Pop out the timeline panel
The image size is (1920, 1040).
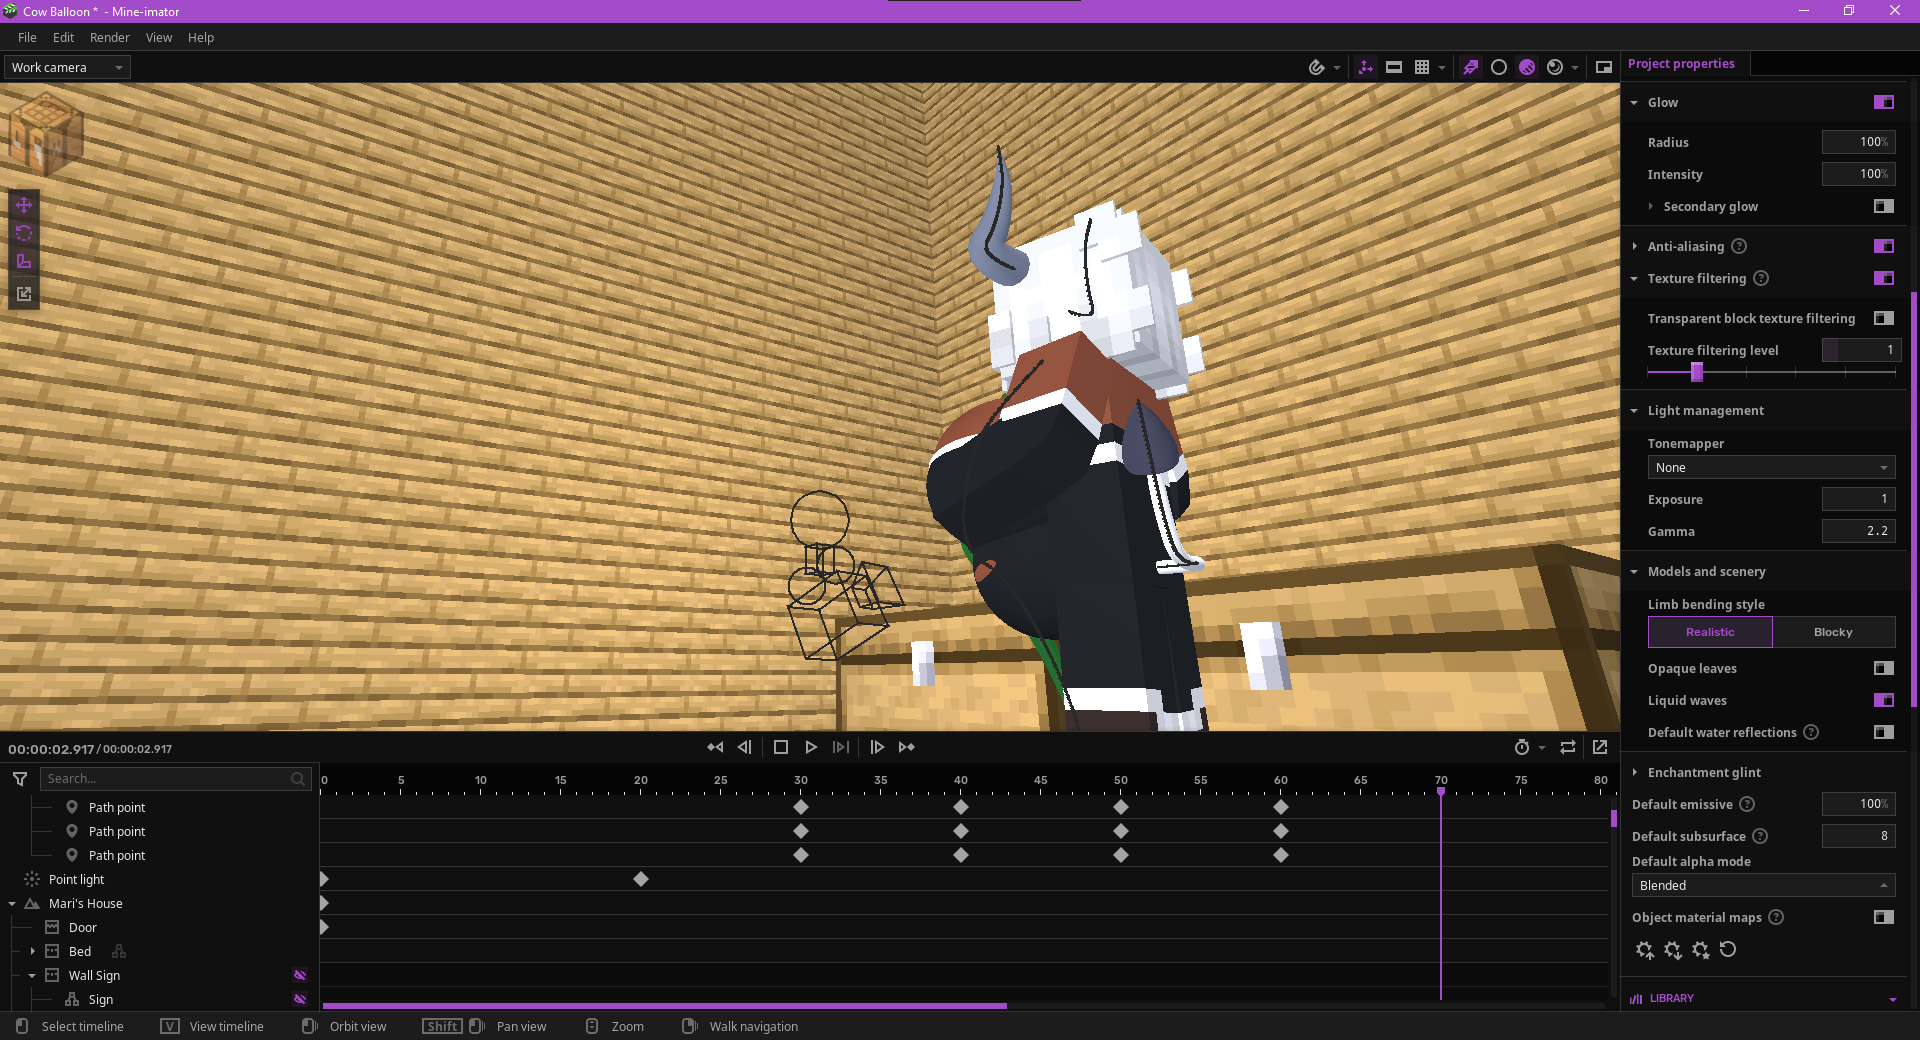click(1600, 747)
